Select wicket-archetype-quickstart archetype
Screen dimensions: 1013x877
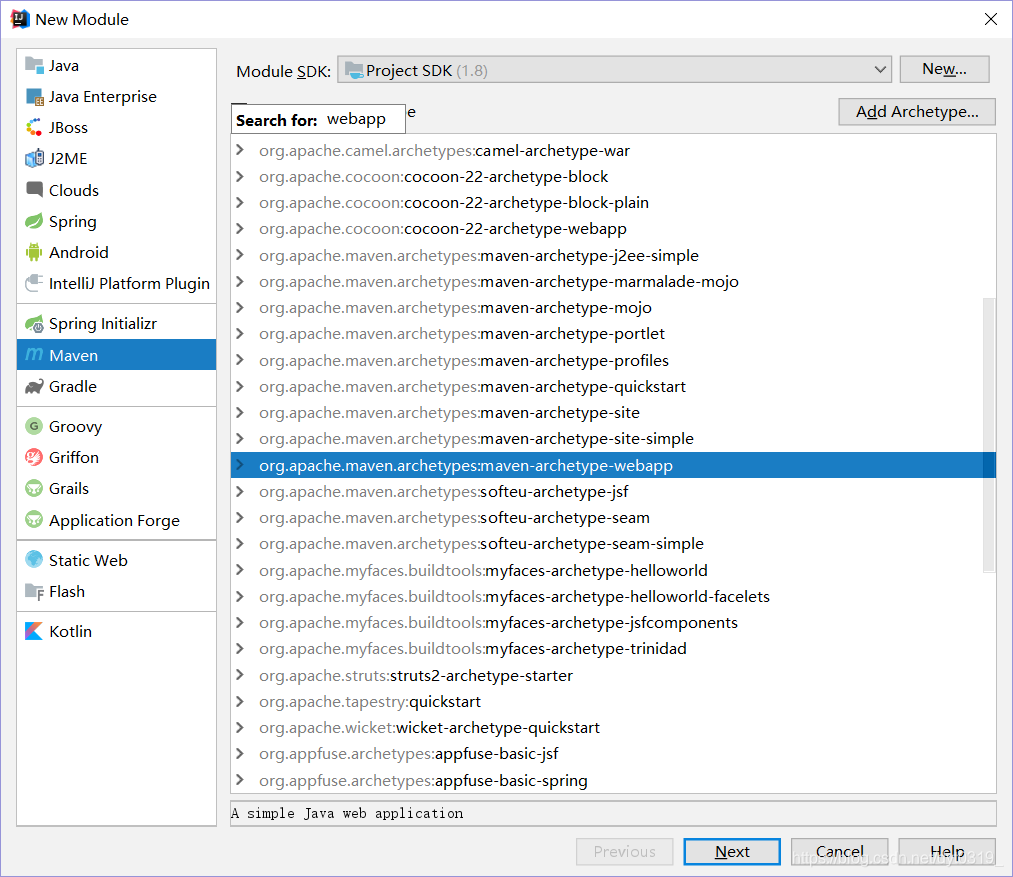point(429,728)
